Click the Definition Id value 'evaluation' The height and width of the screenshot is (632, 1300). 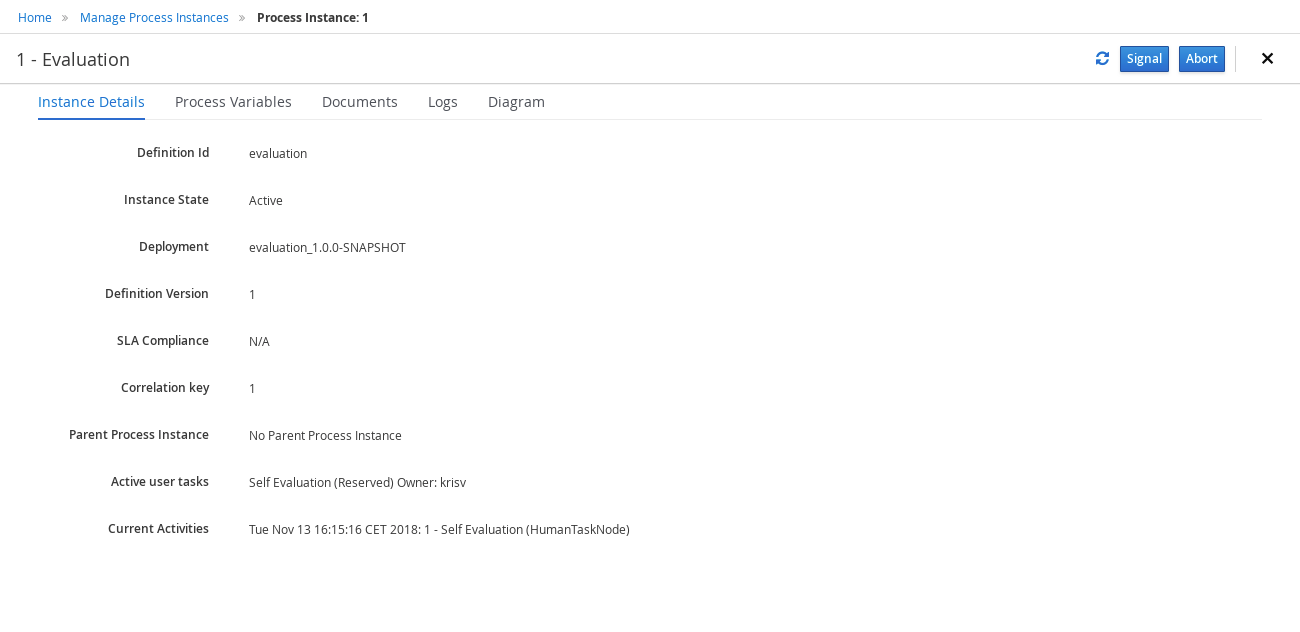click(278, 154)
